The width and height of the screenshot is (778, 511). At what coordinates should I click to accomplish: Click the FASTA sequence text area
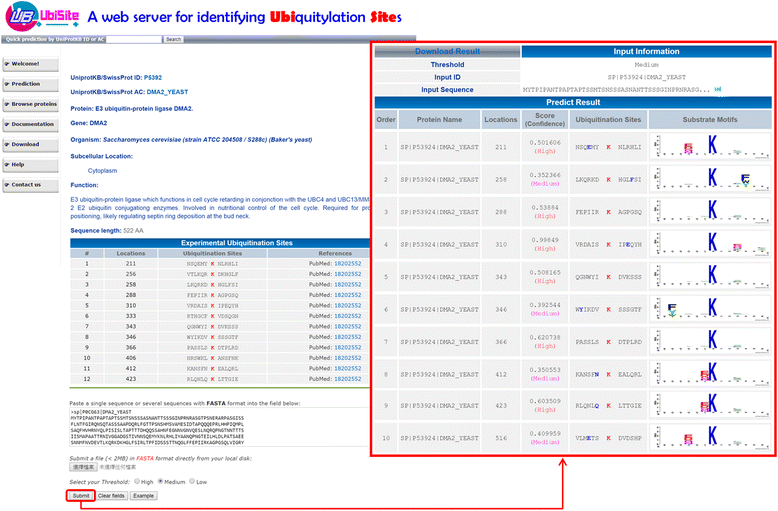(x=218, y=427)
